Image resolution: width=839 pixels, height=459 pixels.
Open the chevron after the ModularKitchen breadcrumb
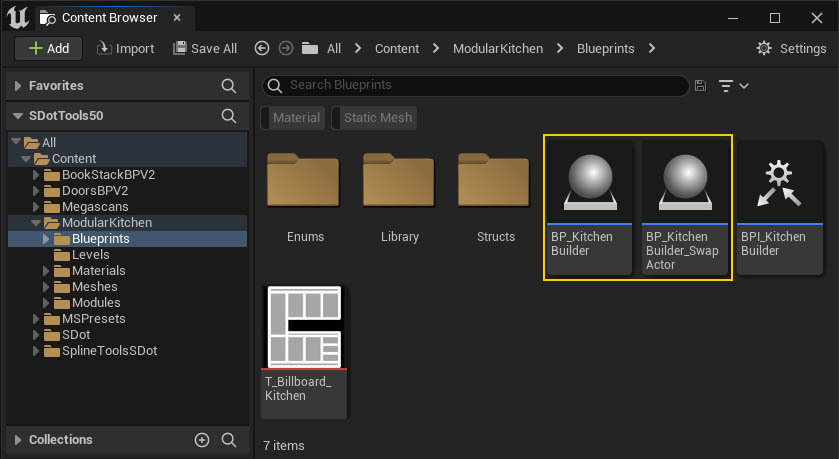[560, 48]
